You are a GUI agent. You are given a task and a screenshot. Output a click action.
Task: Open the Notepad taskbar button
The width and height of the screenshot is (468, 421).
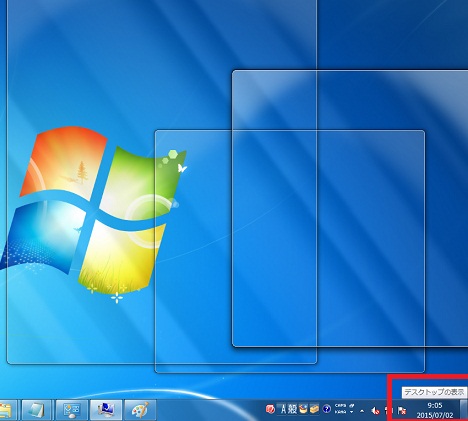click(36, 410)
